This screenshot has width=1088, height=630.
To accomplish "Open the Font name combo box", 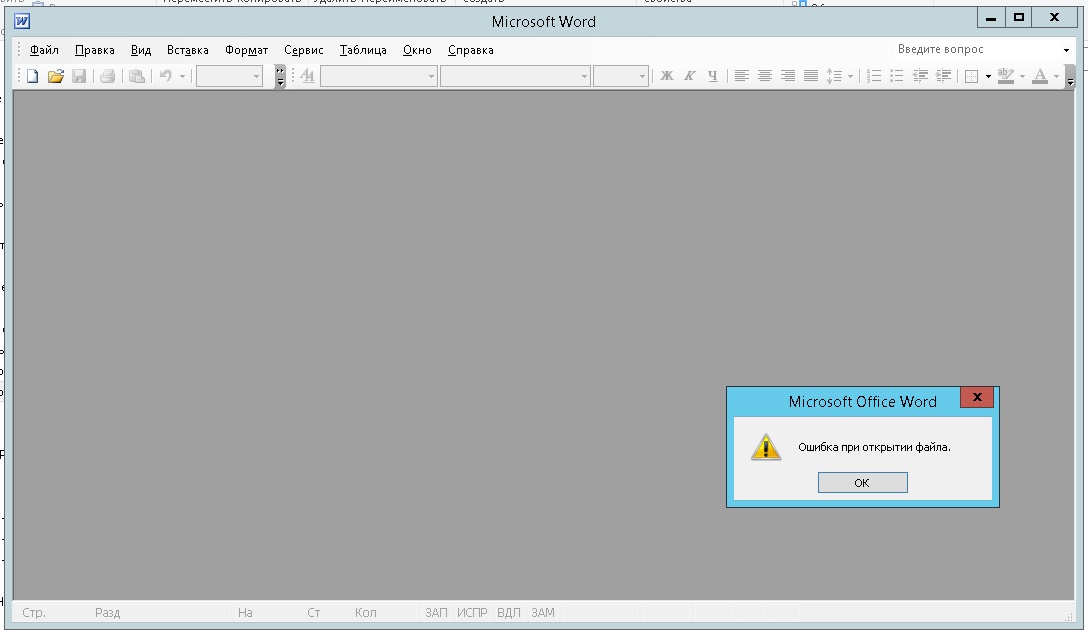I will pyautogui.click(x=516, y=76).
